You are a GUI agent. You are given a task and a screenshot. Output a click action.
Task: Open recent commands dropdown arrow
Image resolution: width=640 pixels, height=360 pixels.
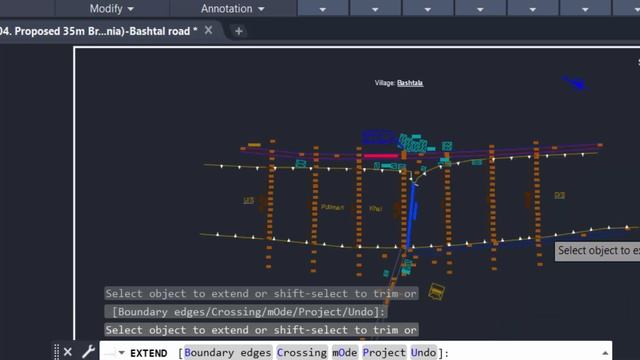click(121, 353)
